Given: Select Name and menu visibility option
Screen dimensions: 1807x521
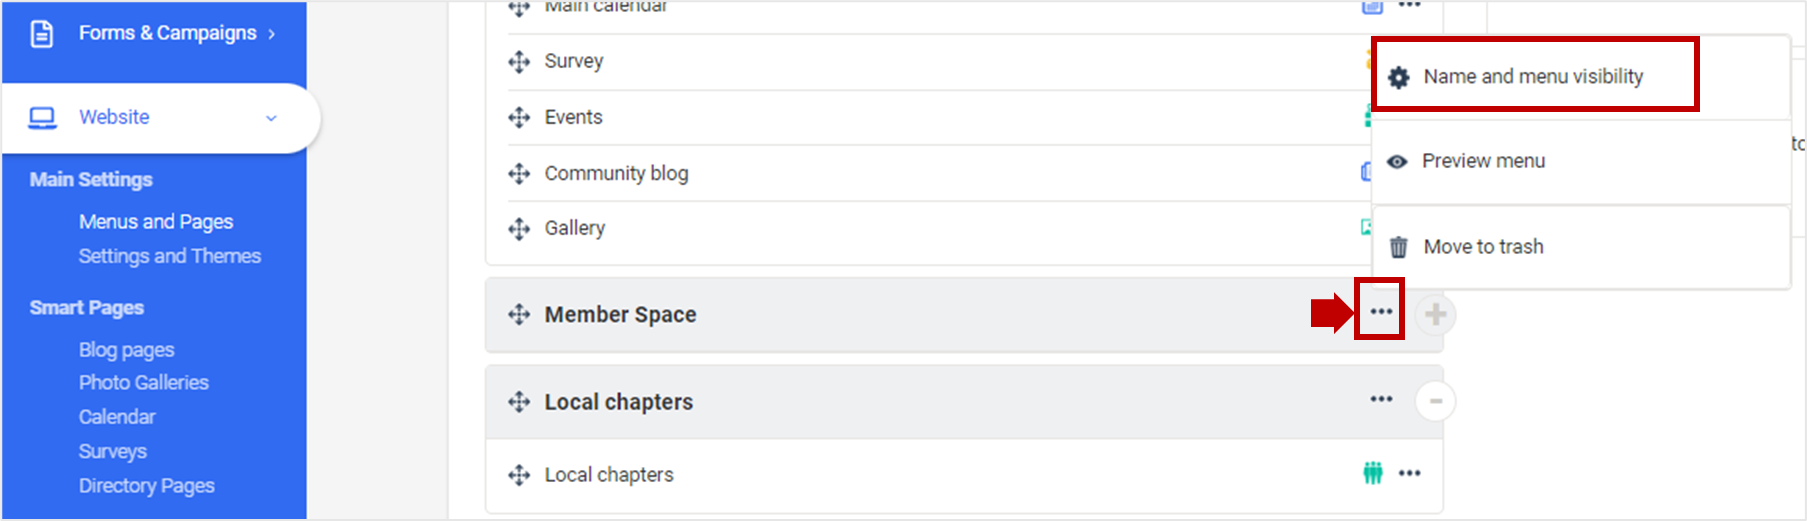Looking at the screenshot, I should [x=1532, y=77].
